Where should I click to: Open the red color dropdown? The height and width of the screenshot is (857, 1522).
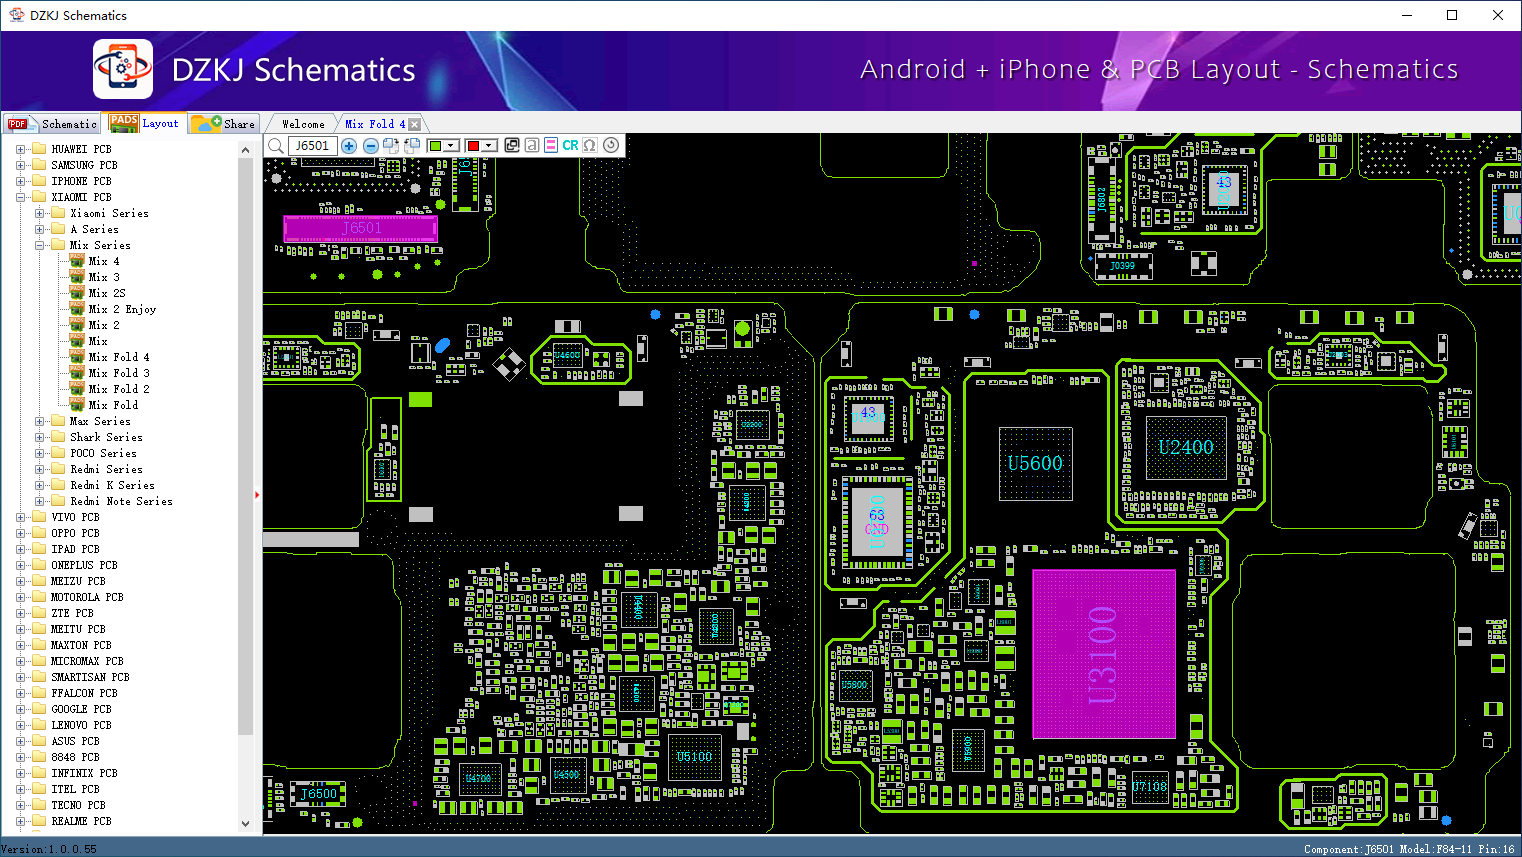coord(489,146)
